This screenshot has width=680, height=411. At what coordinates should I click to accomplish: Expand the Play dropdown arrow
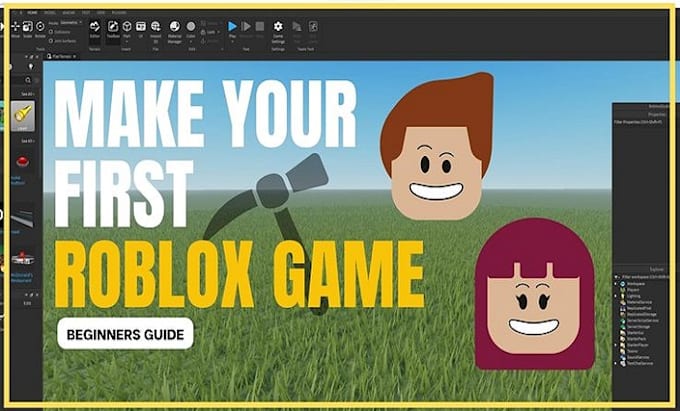coord(232,42)
